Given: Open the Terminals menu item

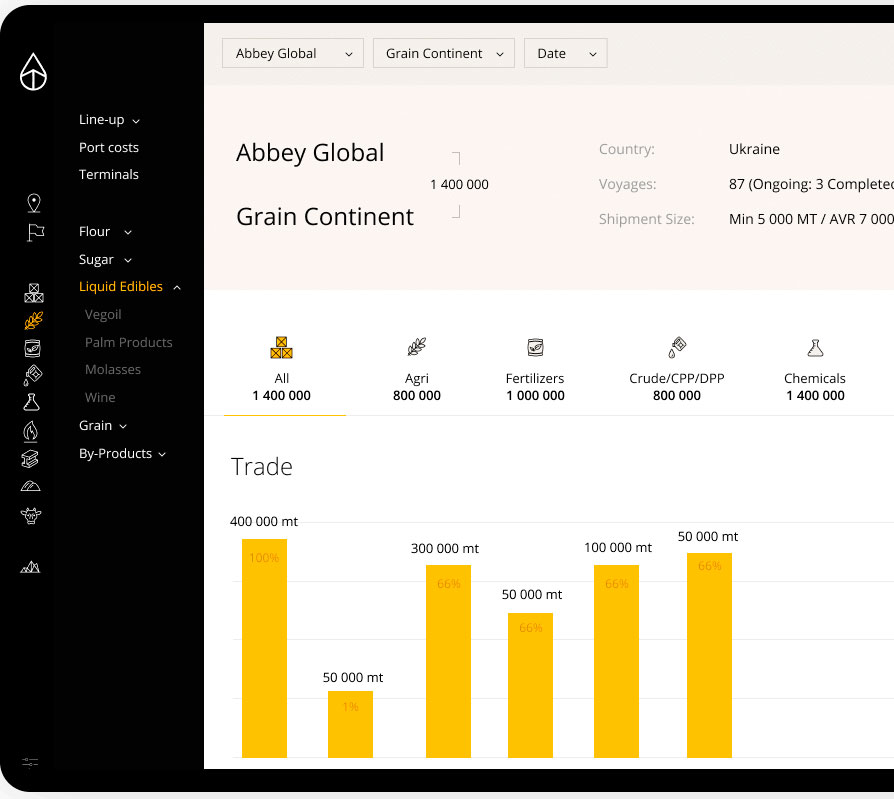Looking at the screenshot, I should point(109,175).
